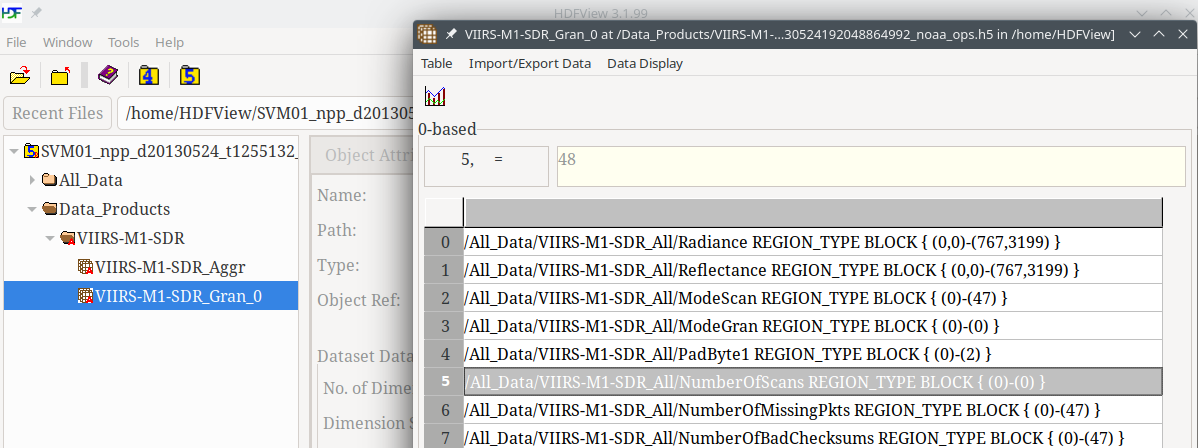Open the File menu
The height and width of the screenshot is (448, 1198).
tap(16, 42)
